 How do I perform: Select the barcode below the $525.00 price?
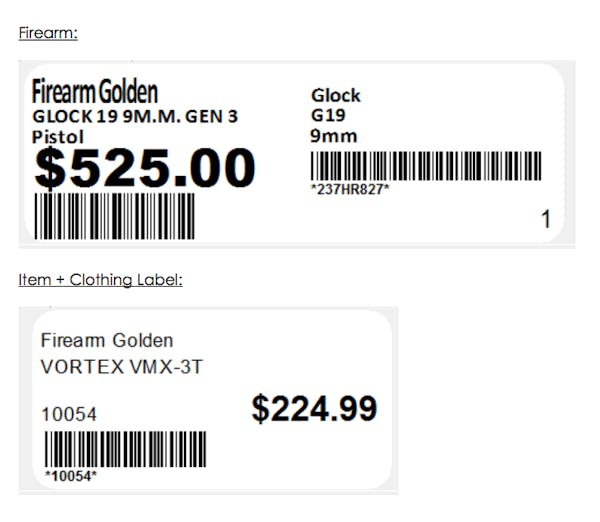(x=114, y=216)
